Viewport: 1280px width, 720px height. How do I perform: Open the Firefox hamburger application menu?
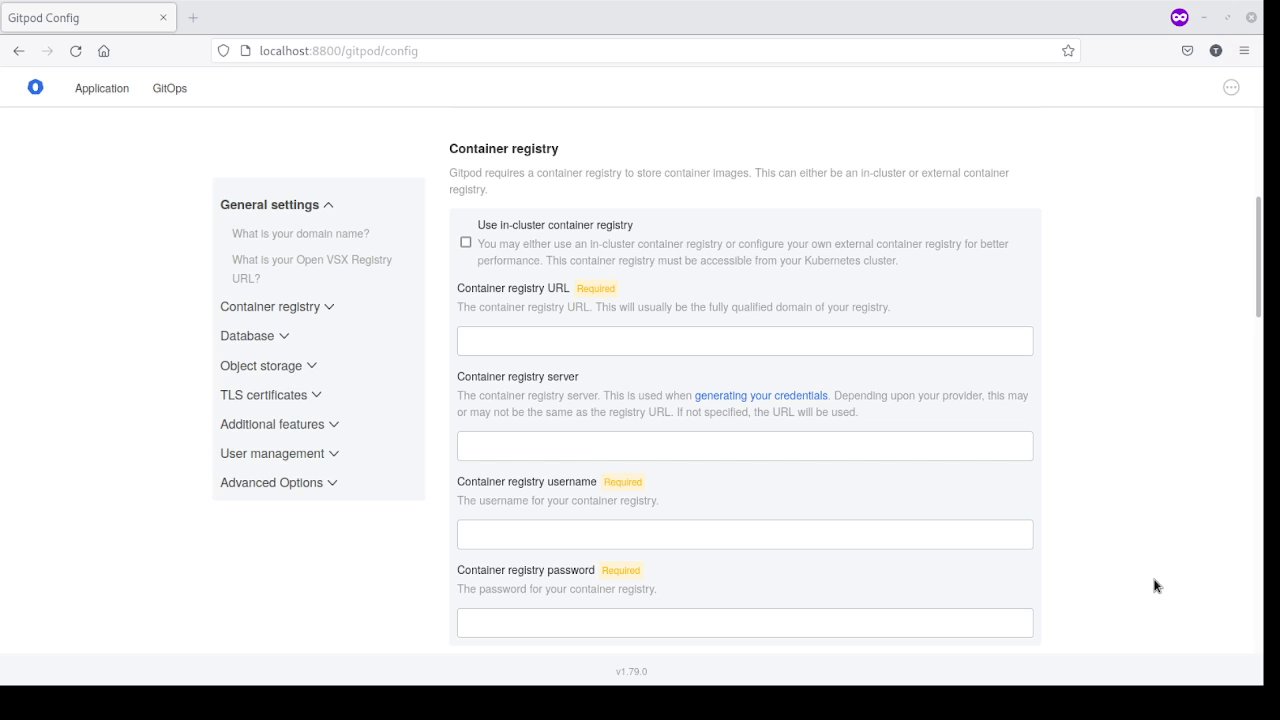tap(1244, 51)
